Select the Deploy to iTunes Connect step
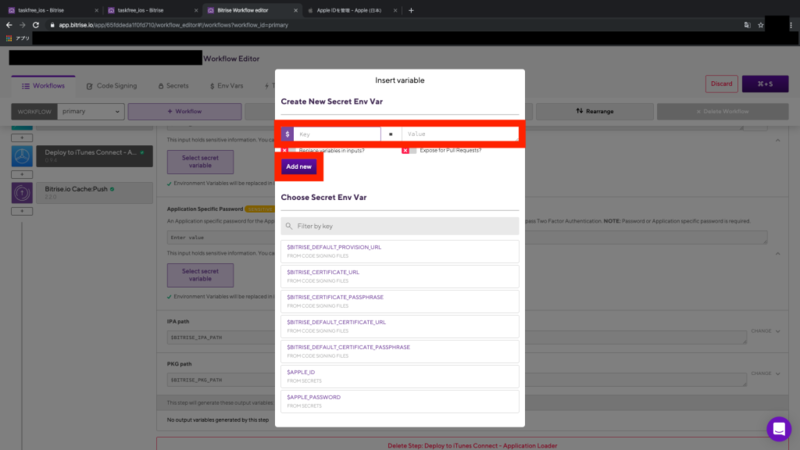 (x=94, y=156)
